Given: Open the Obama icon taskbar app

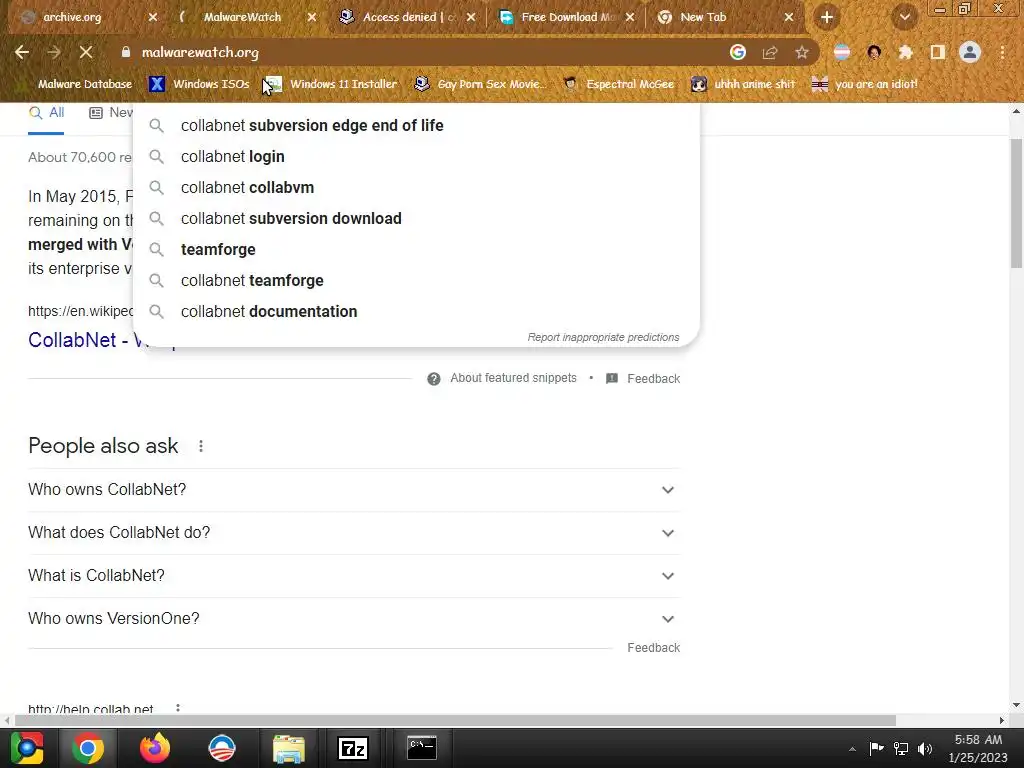Looking at the screenshot, I should pyautogui.click(x=222, y=748).
